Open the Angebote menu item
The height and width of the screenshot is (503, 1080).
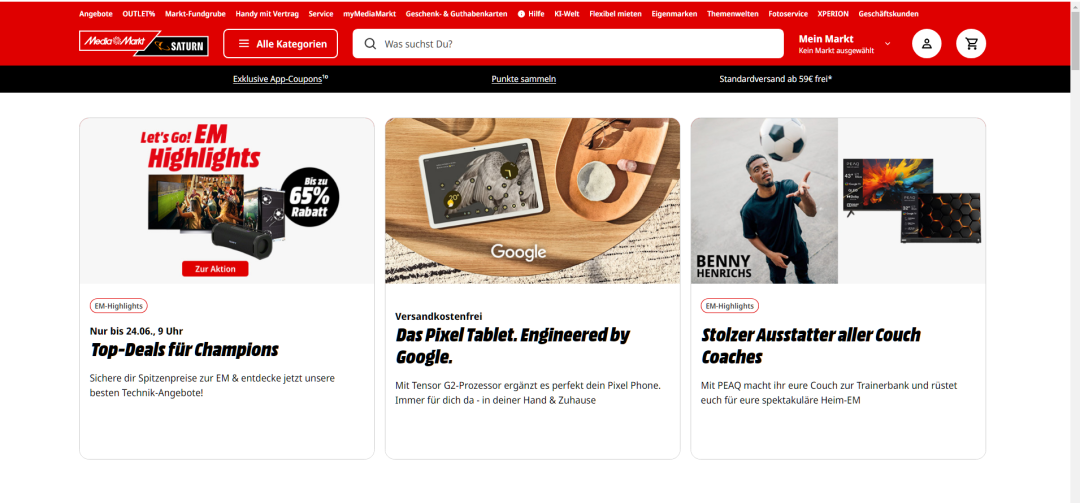(96, 14)
